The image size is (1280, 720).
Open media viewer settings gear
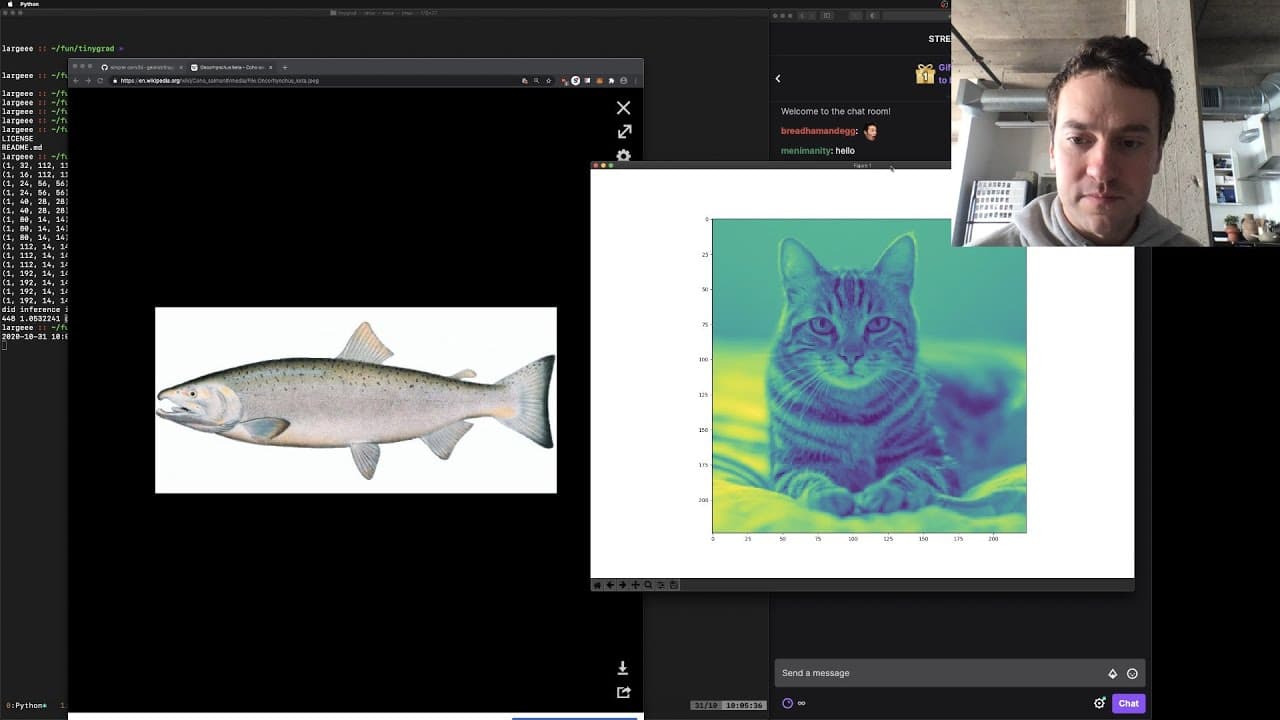click(x=624, y=156)
